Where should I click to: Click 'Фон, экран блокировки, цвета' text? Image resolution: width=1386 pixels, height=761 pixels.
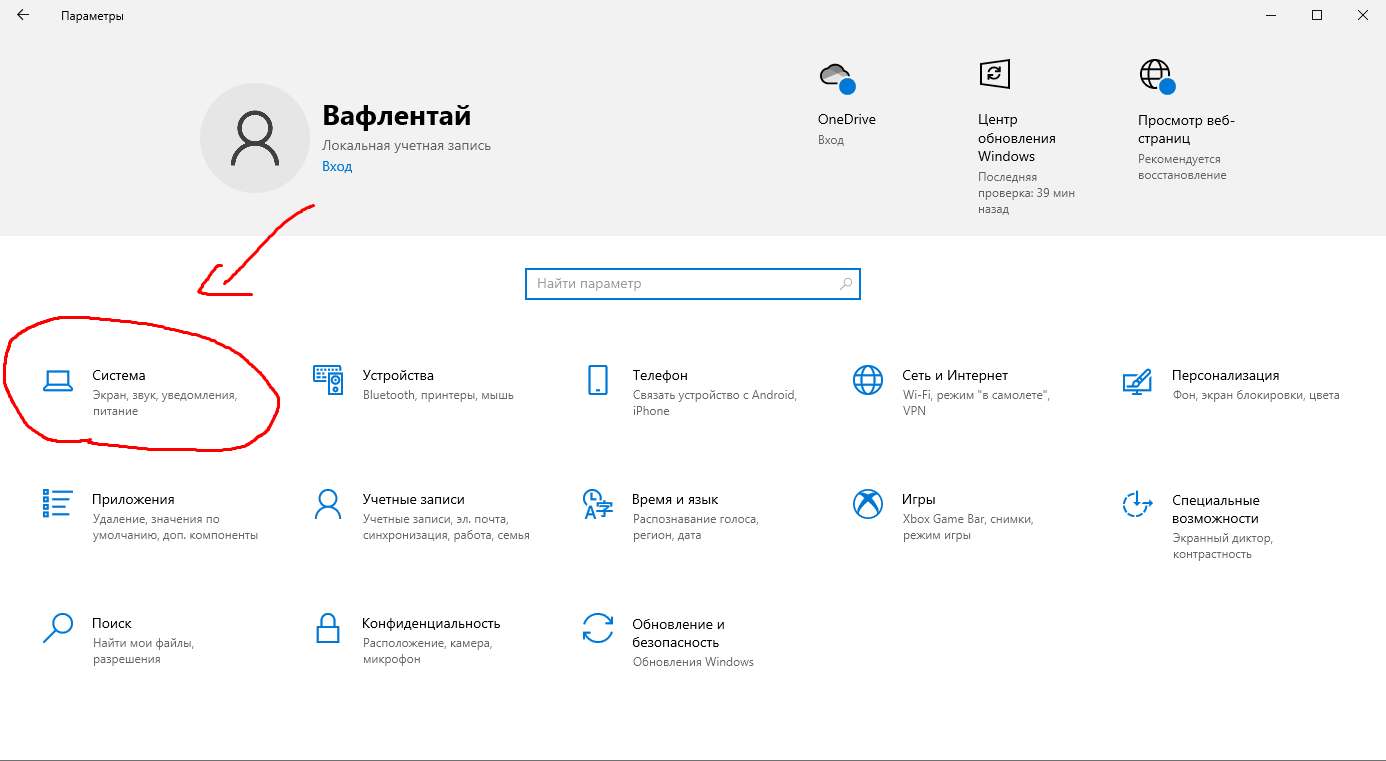click(x=1256, y=395)
